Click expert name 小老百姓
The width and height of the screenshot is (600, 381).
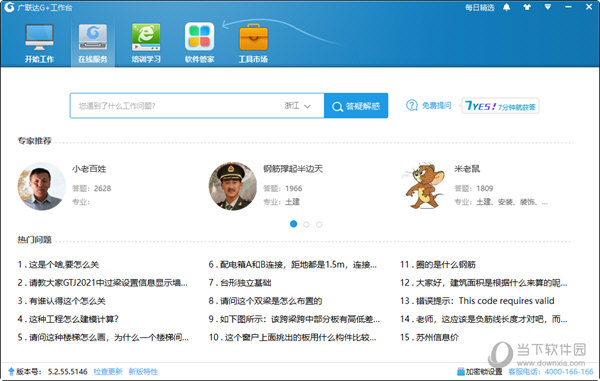(89, 169)
